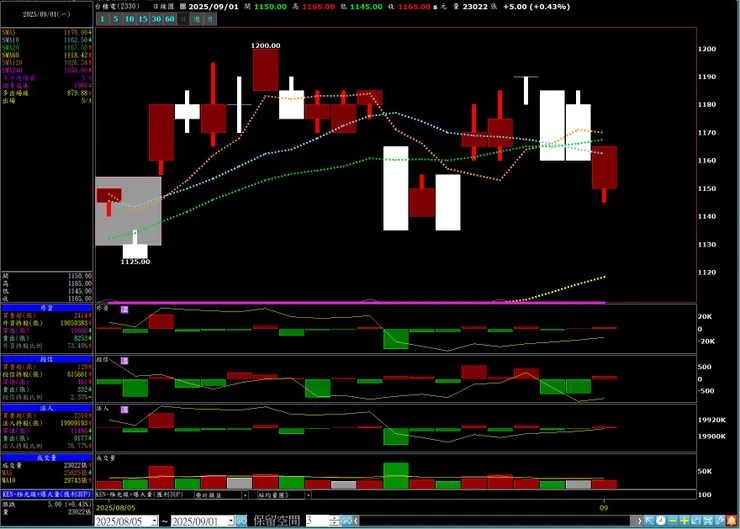
Task: Click the grey highlighted first candle box
Action: pos(128,211)
